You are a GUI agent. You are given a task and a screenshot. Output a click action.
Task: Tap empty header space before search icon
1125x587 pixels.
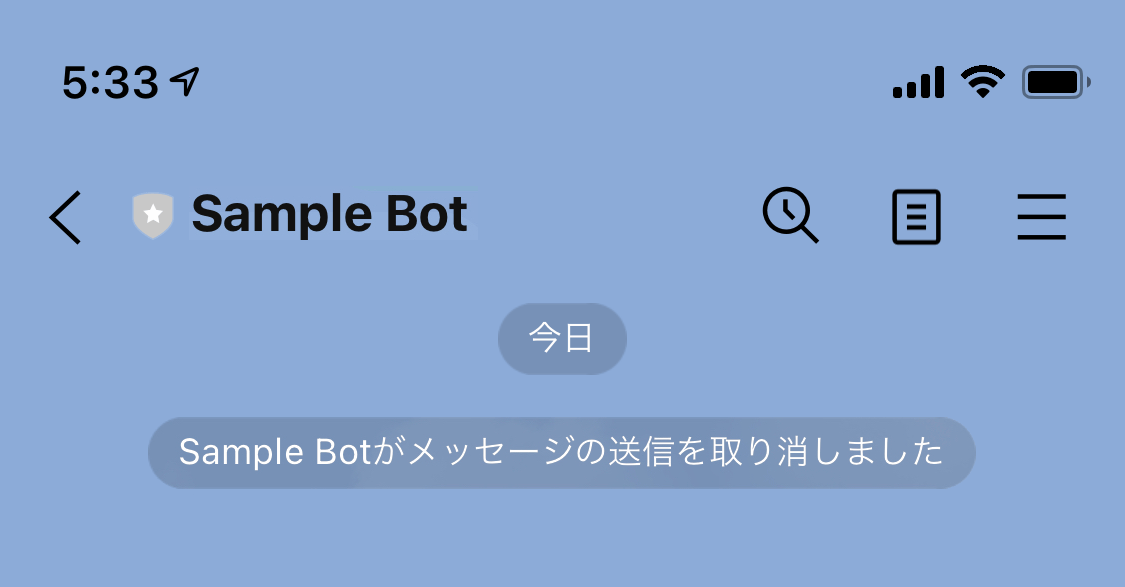[620, 215]
